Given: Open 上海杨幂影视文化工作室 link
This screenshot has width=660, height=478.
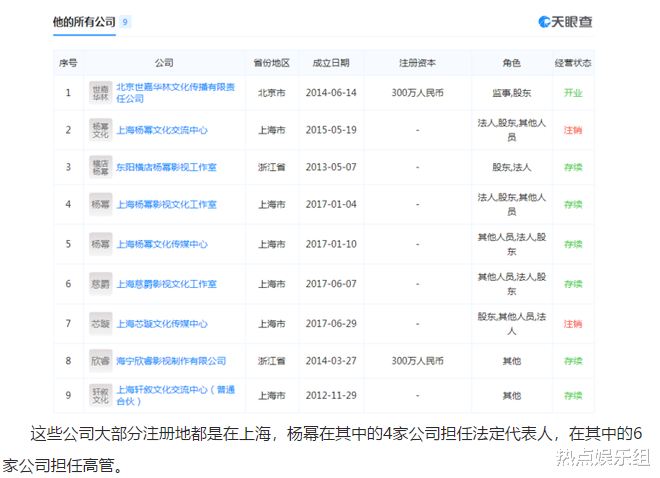Looking at the screenshot, I should point(167,204).
